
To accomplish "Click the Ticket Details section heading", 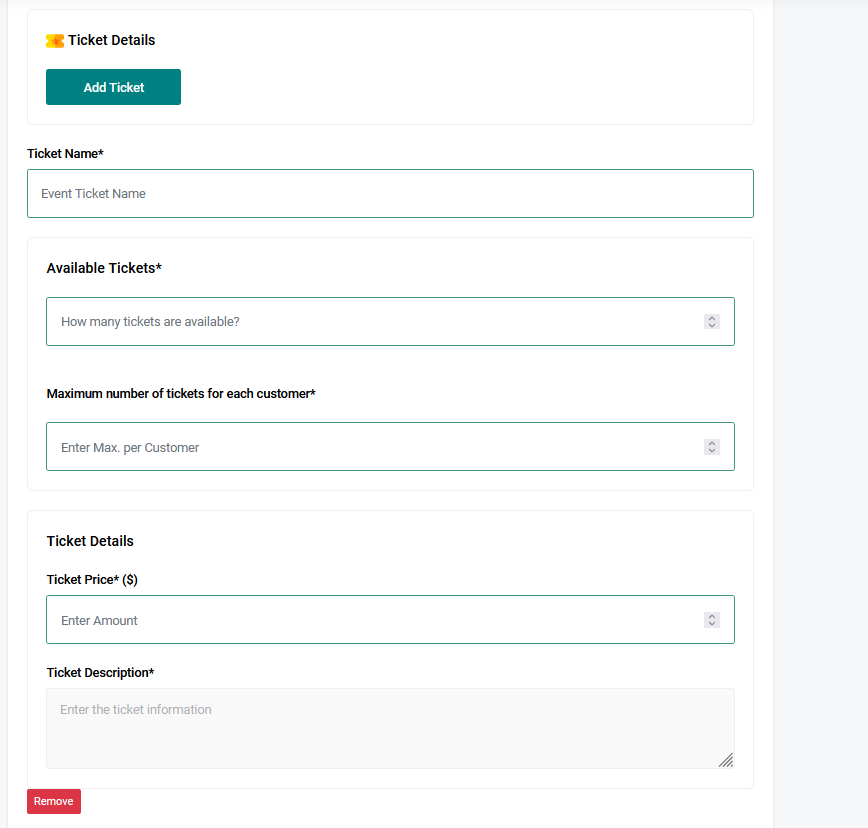I will click(90, 540).
